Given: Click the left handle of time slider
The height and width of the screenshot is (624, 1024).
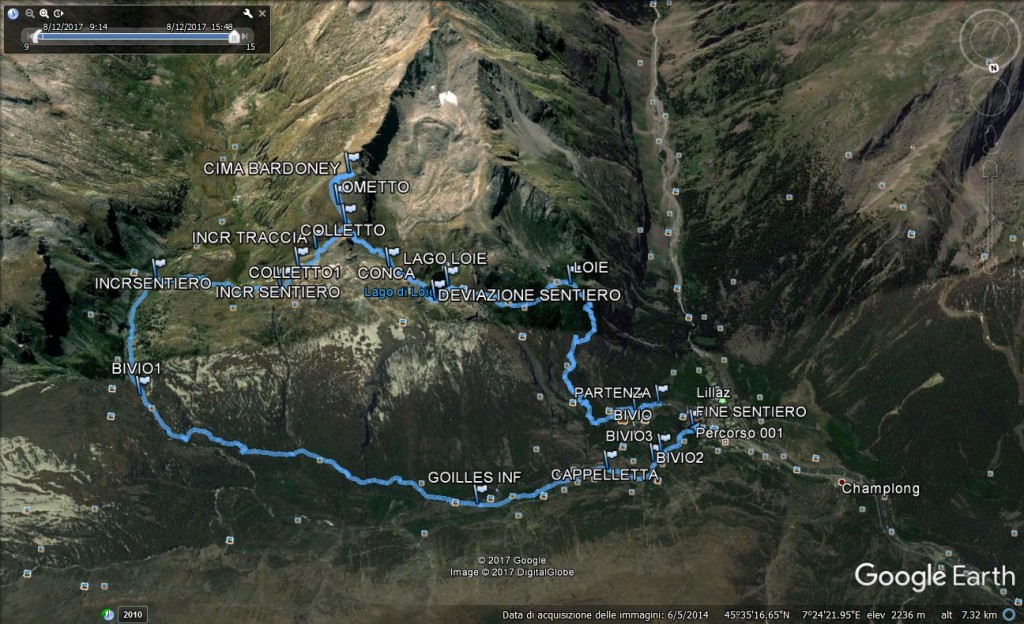Looking at the screenshot, I should pyautogui.click(x=37, y=37).
